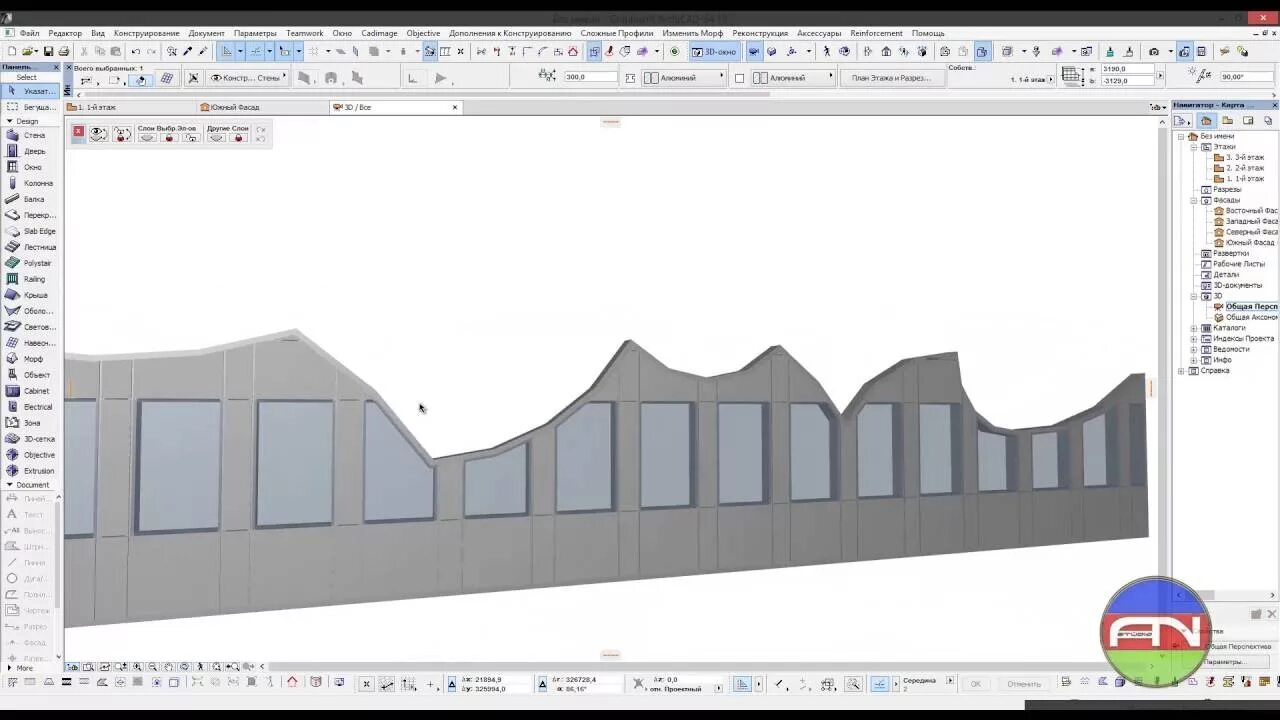1280x720 pixels.
Task: Click the OK button in bottom bar
Action: 976,684
